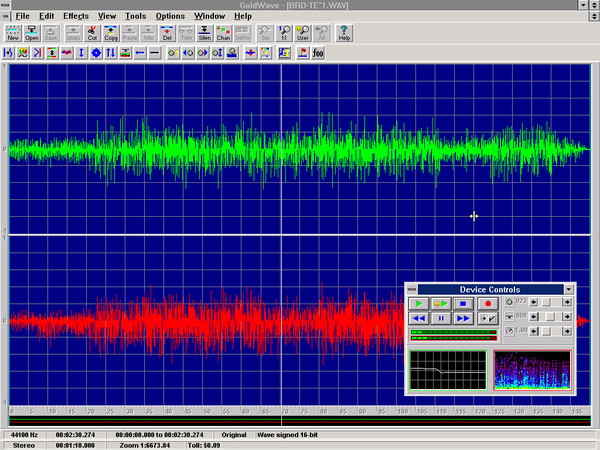Click the left oscilloscope graph in Device Controls
Screen dimensions: 600x450
(x=448, y=370)
